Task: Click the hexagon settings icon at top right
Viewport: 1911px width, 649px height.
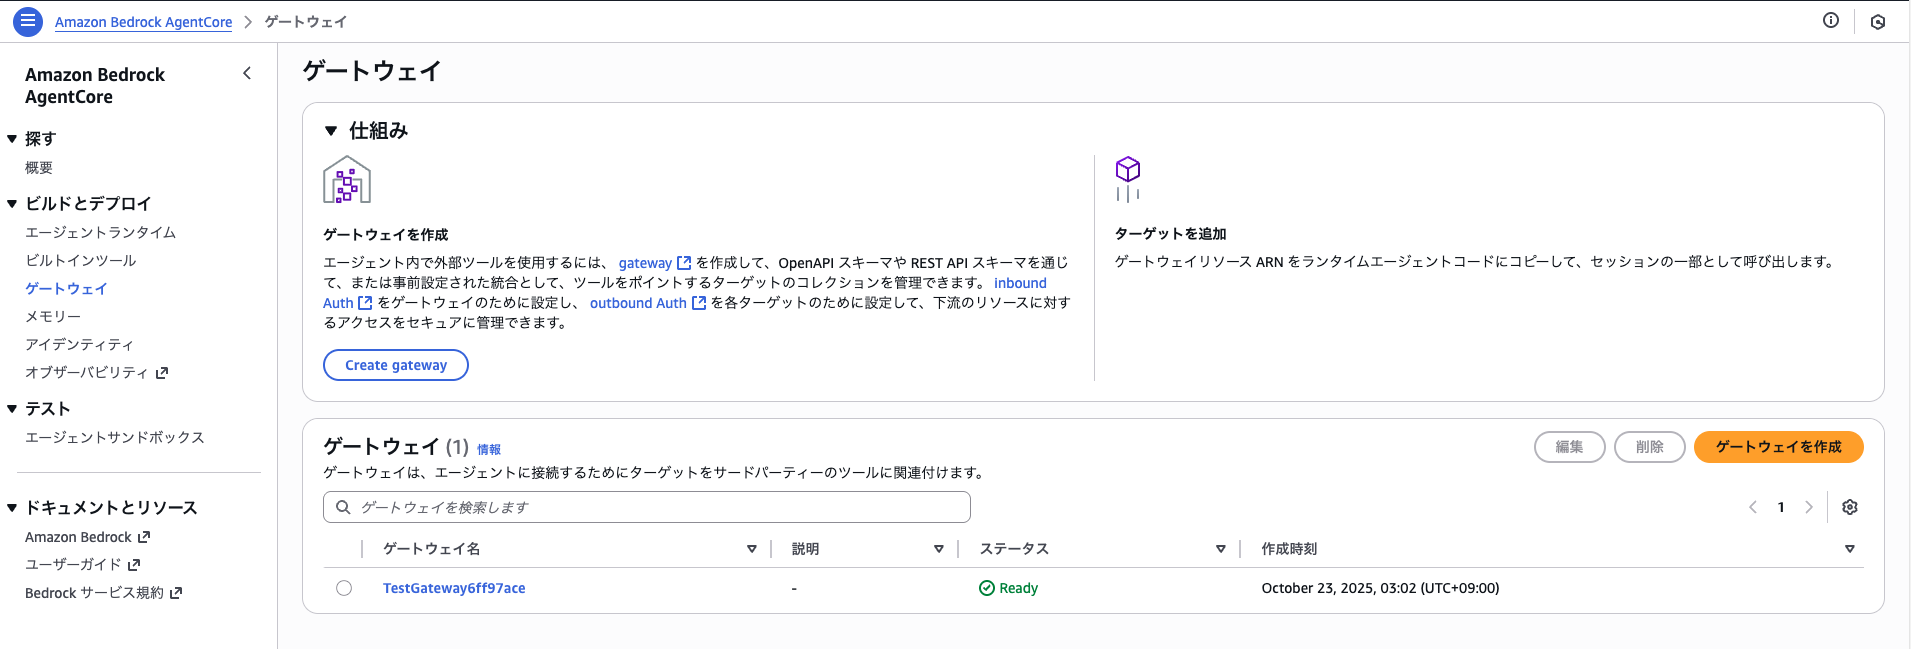Action: (1878, 21)
